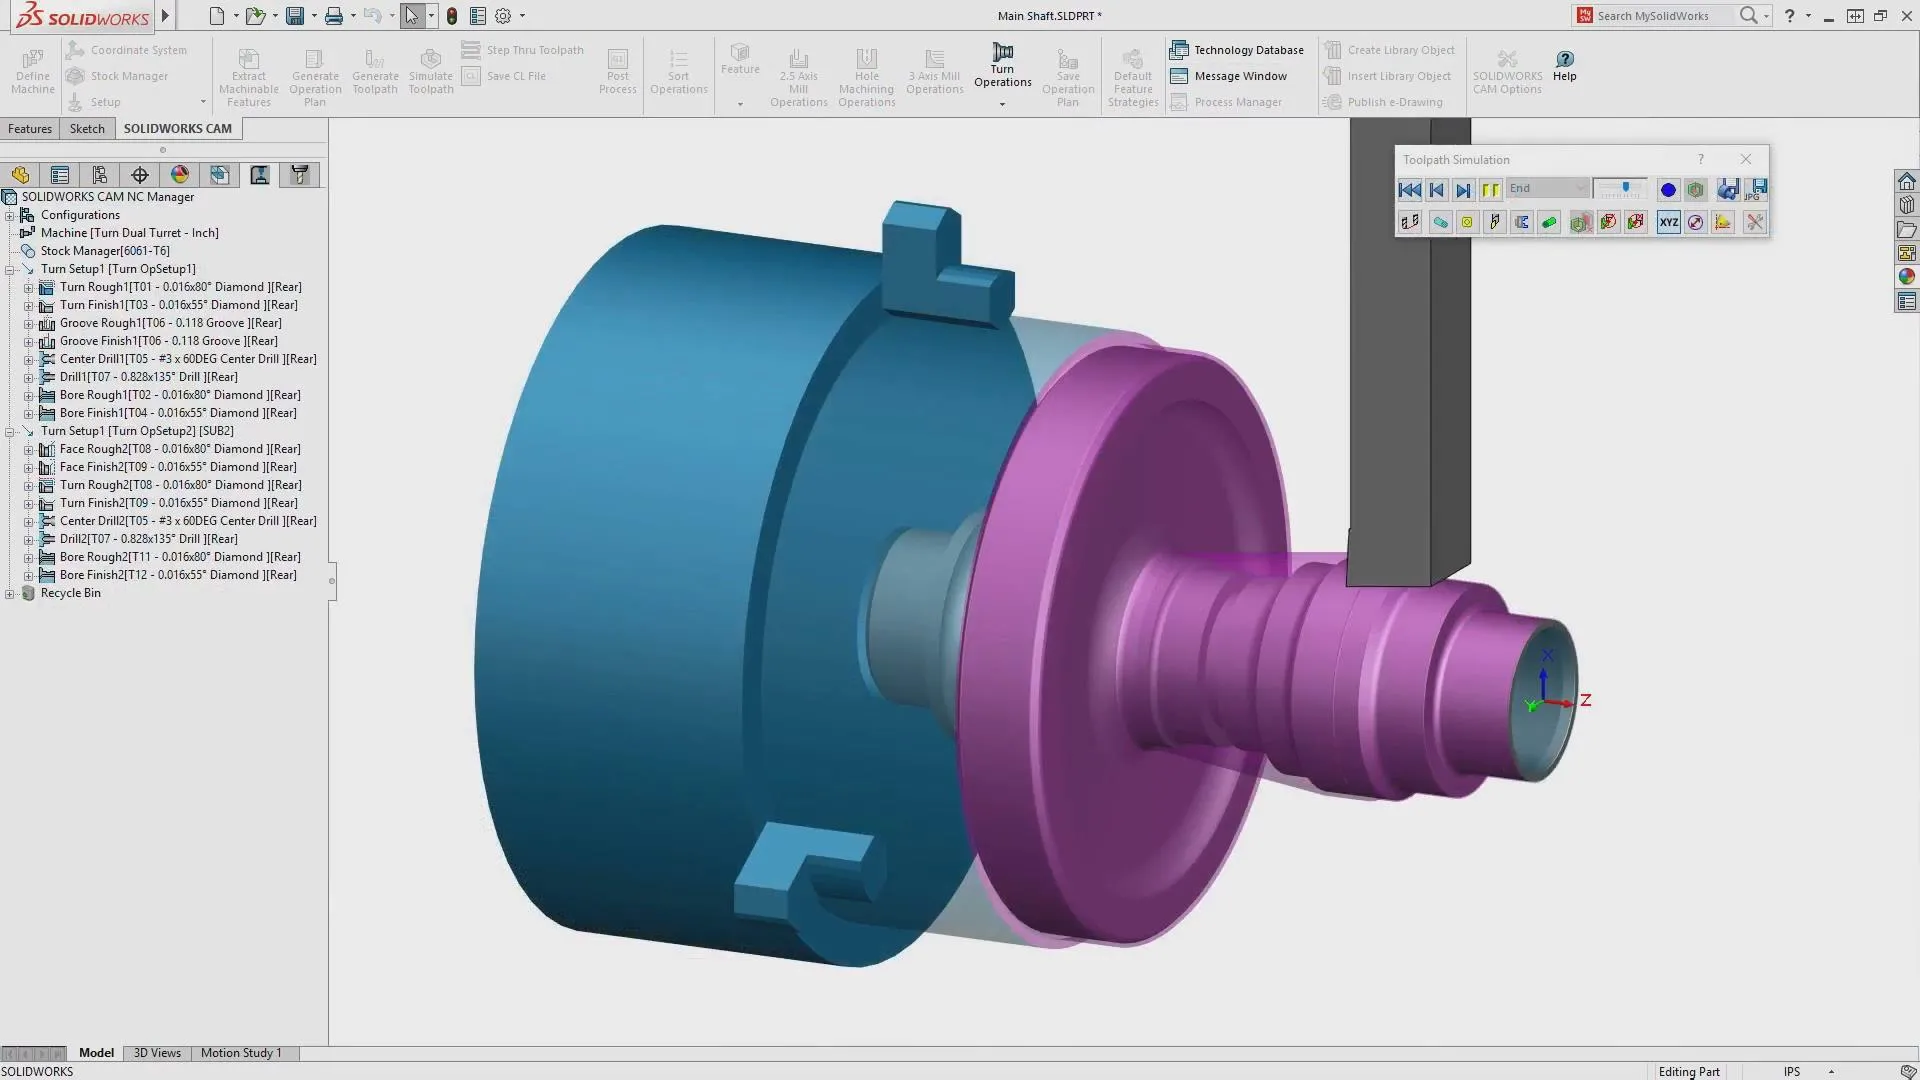This screenshot has height=1080, width=1920.
Task: Expand the Turn Rough1 operation node
Action: (27, 287)
